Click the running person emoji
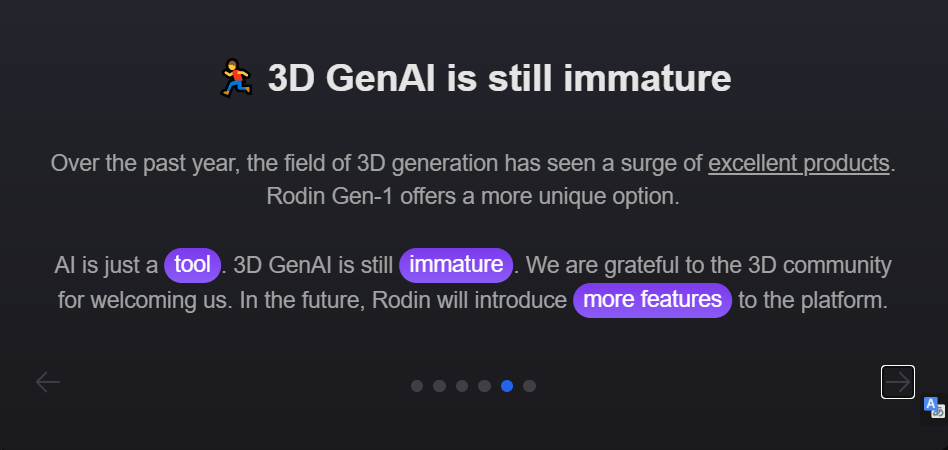This screenshot has height=450, width=948. coord(236,78)
